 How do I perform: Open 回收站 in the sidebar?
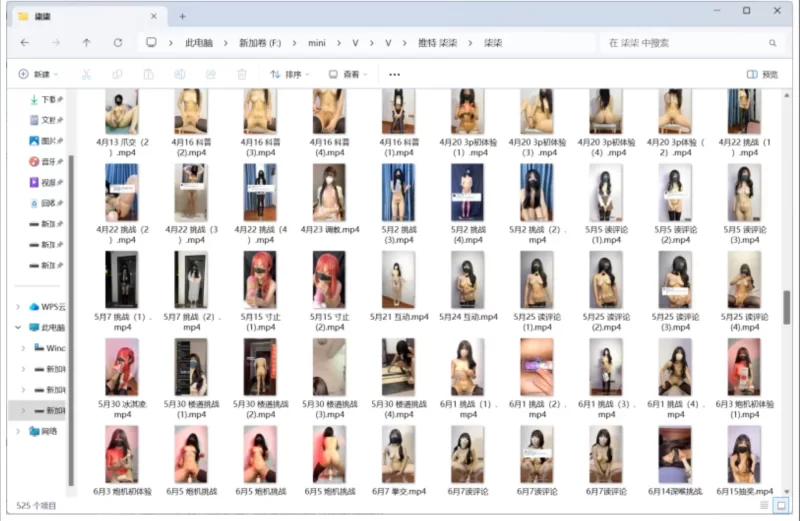pyautogui.click(x=46, y=203)
